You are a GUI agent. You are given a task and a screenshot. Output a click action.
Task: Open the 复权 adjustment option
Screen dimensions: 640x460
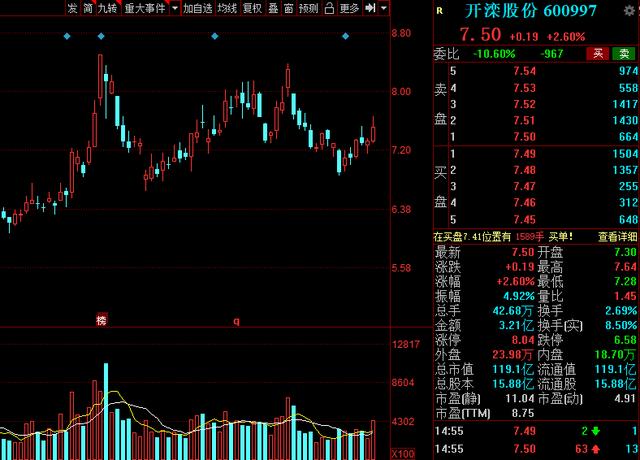tap(252, 8)
